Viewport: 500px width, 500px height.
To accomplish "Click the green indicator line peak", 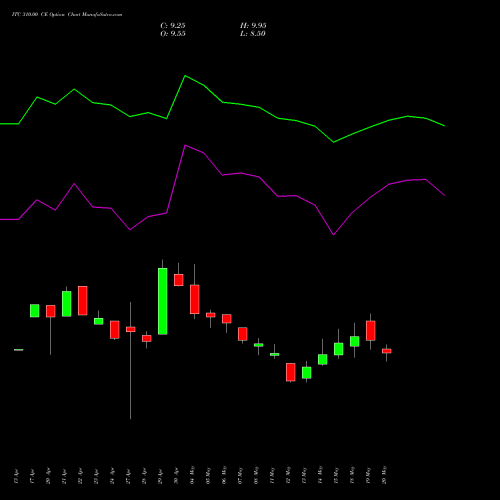I will 185,76.
